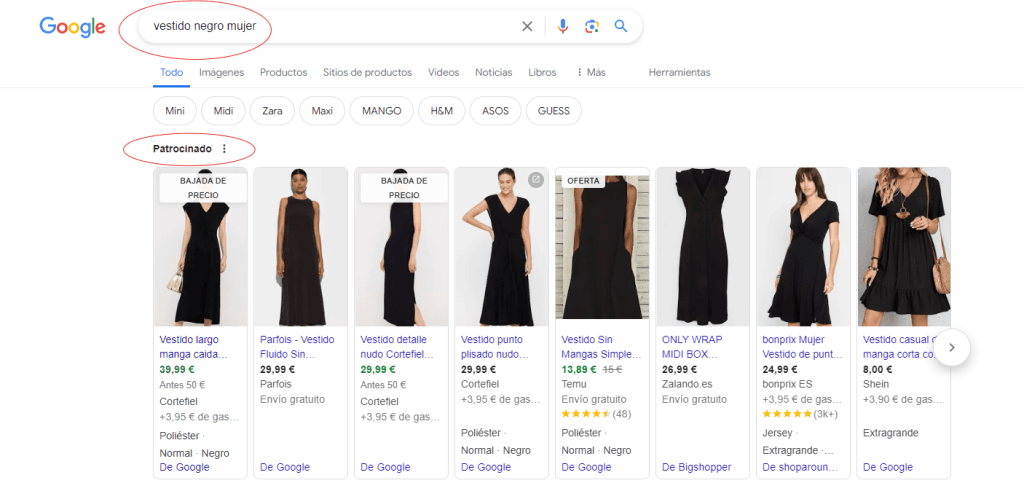Open Herramientas search tools

[x=679, y=72]
